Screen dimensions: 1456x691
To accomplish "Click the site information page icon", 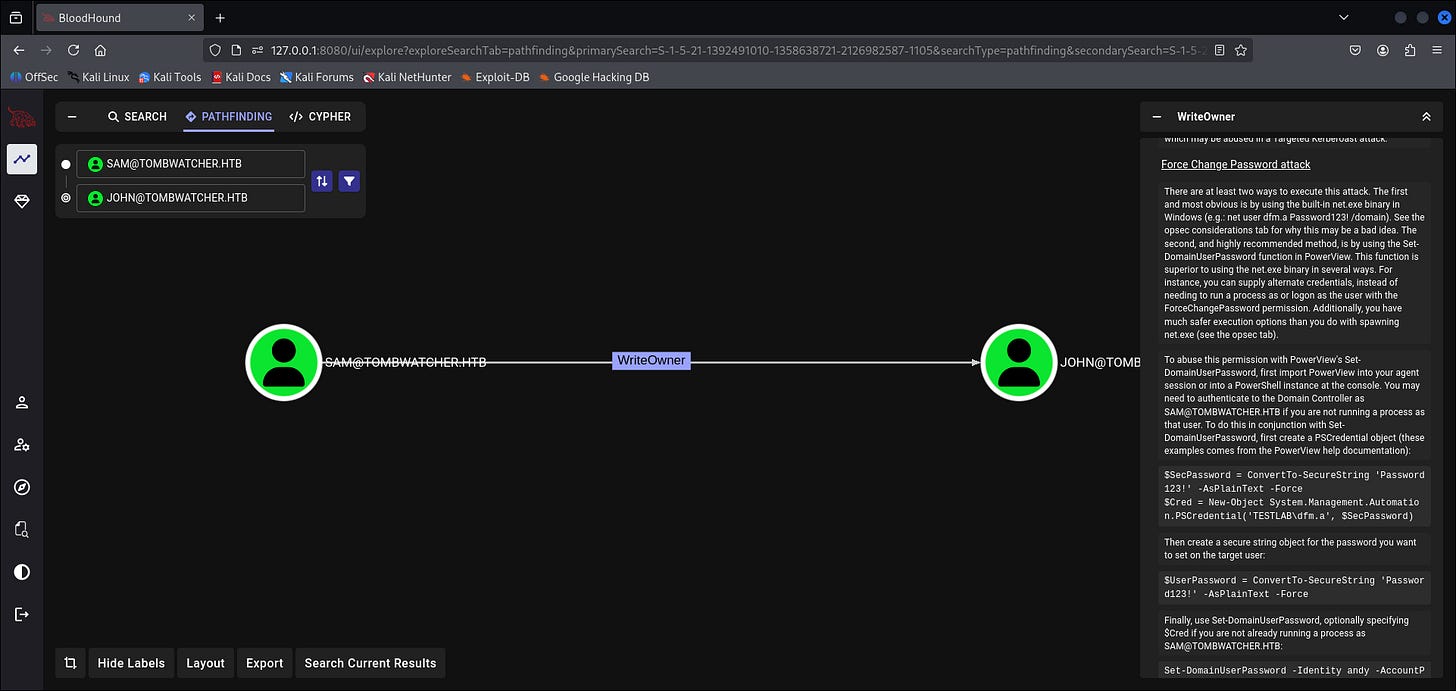I will [x=236, y=50].
